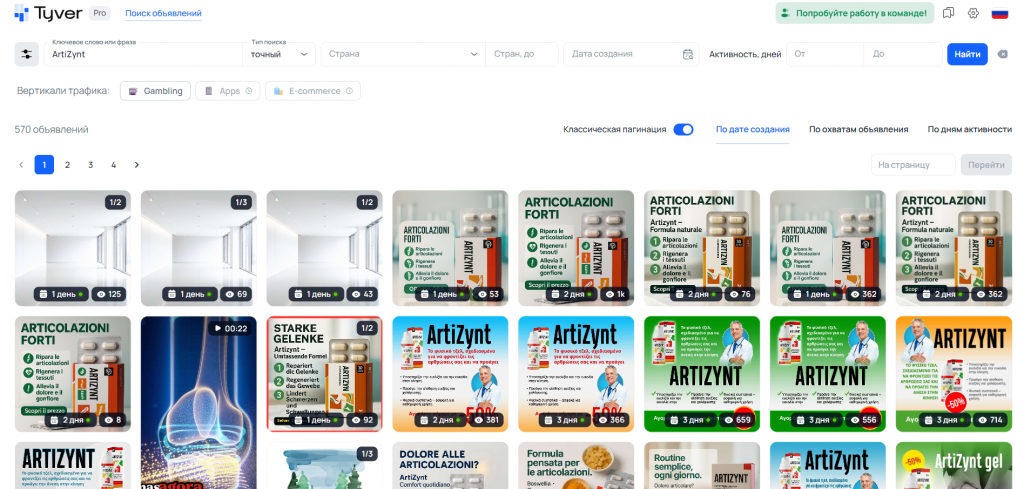Image resolution: width=1024 pixels, height=489 pixels.
Task: Open the knee joint video ad thumbnail
Action: [199, 403]
